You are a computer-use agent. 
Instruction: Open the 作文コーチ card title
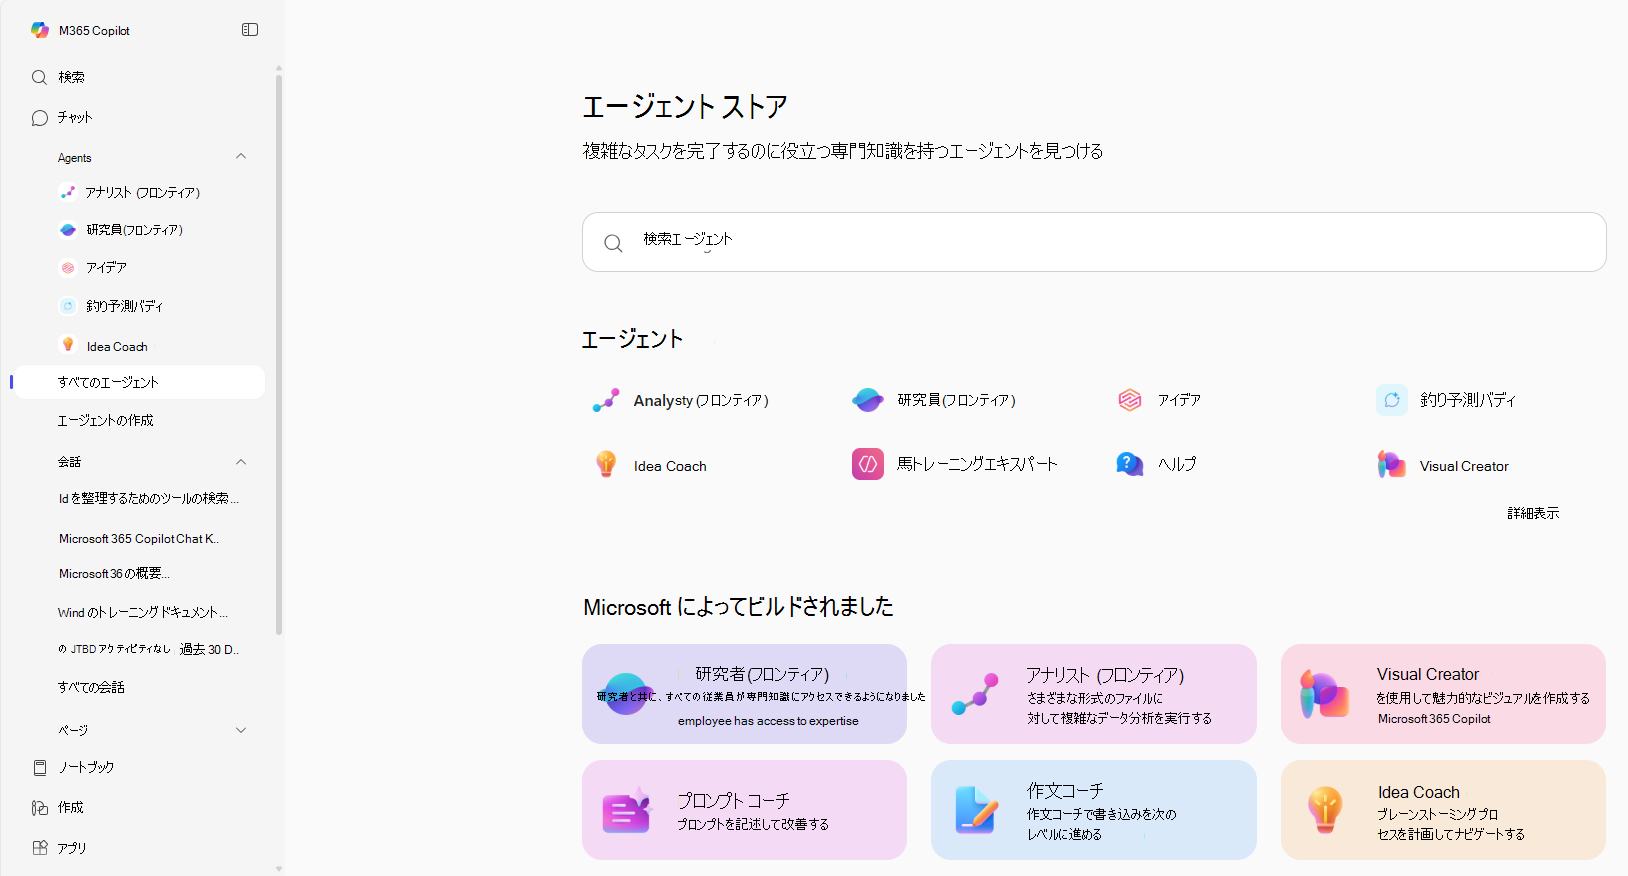coord(1065,791)
